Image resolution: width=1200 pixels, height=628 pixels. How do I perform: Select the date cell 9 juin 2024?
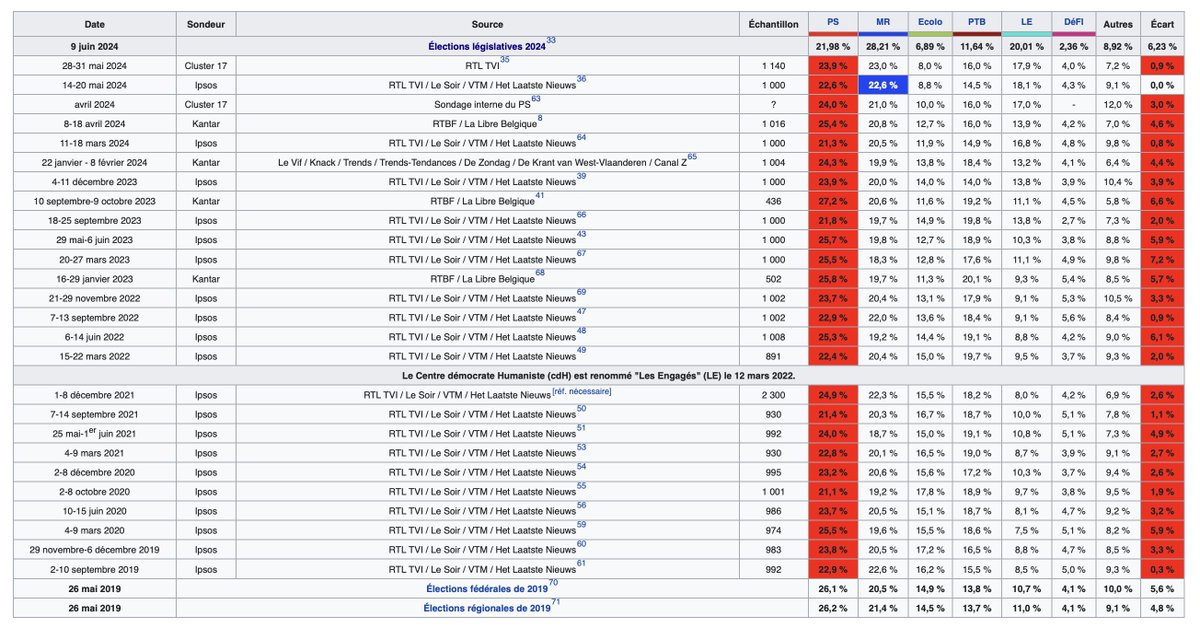tap(95, 46)
